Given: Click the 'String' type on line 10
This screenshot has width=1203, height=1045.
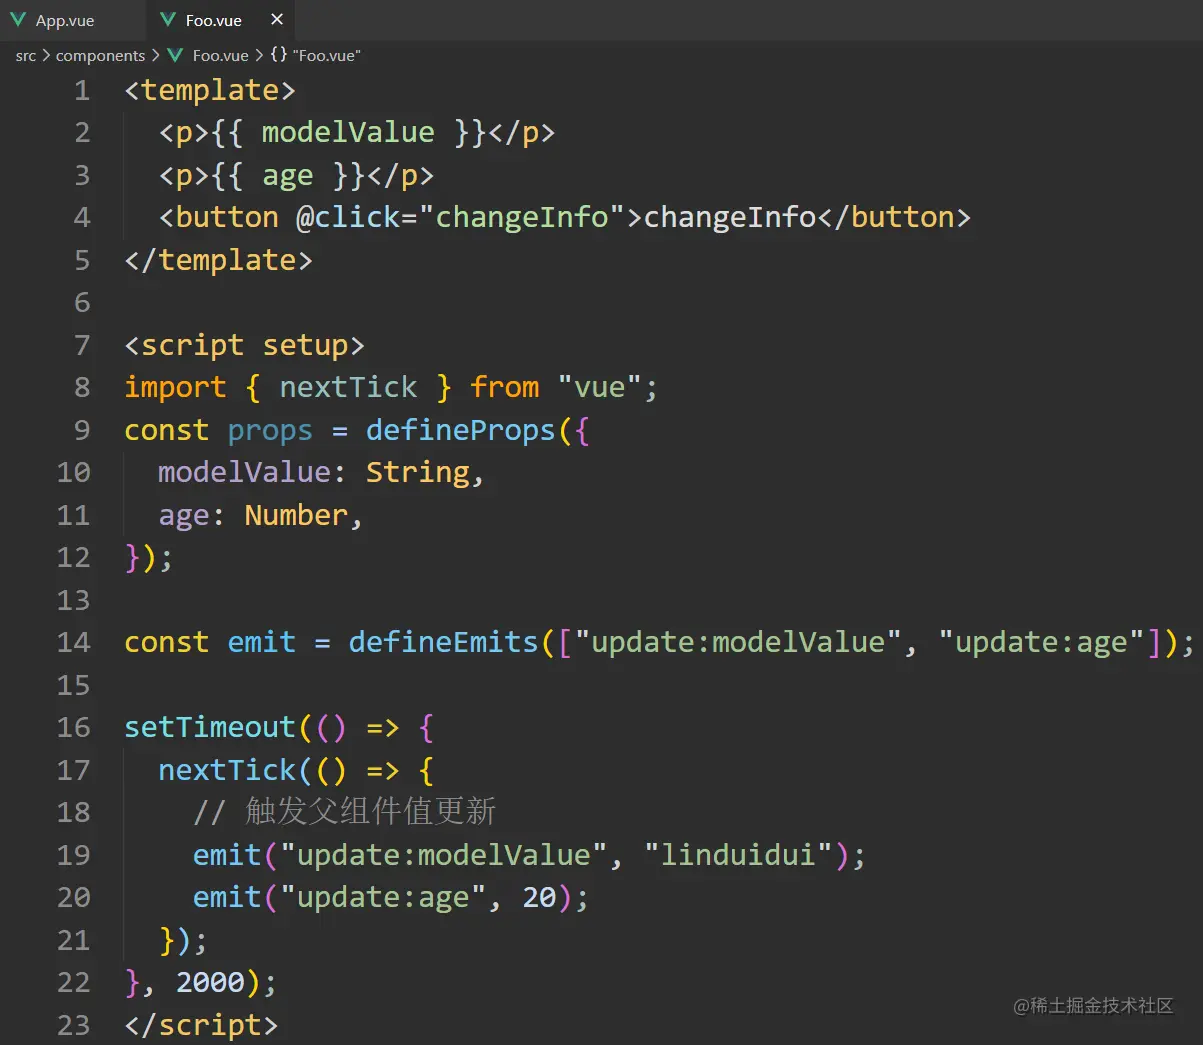Looking at the screenshot, I should point(418,473).
